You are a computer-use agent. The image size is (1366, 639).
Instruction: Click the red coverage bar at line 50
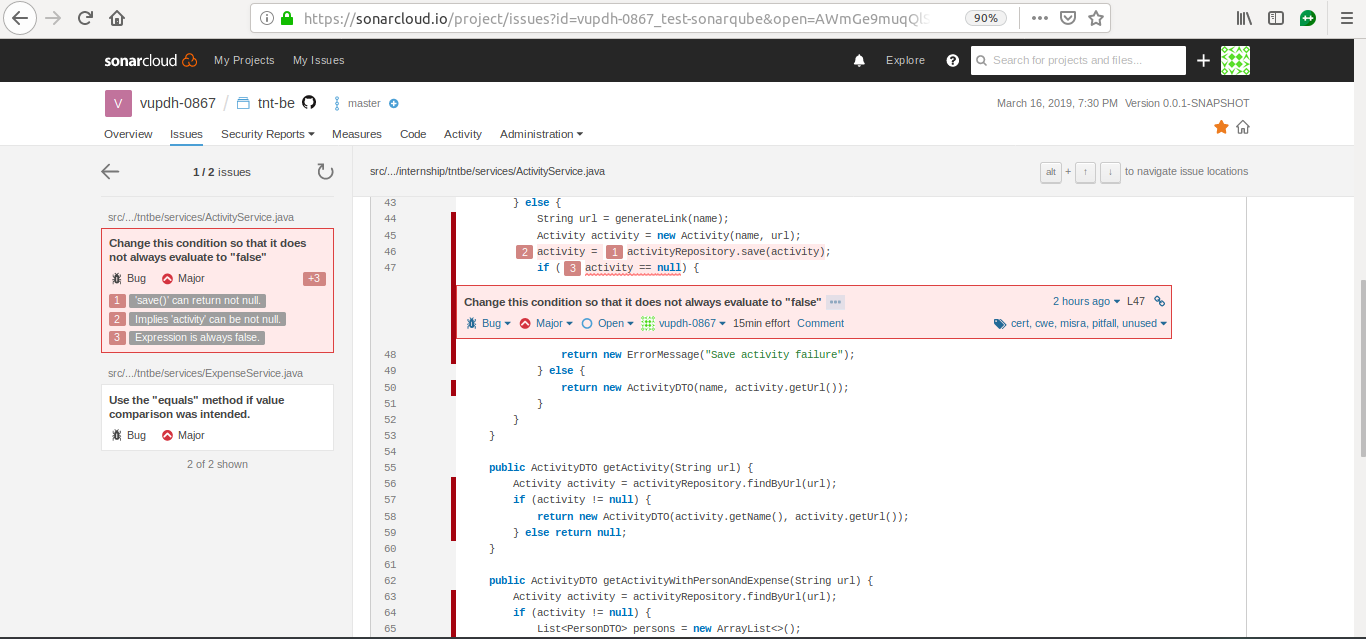[x=454, y=387]
